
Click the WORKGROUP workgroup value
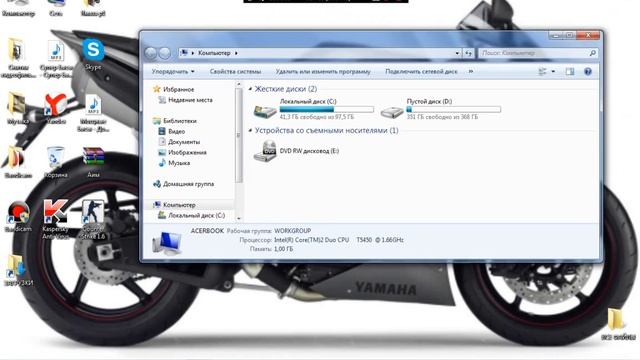[292, 231]
